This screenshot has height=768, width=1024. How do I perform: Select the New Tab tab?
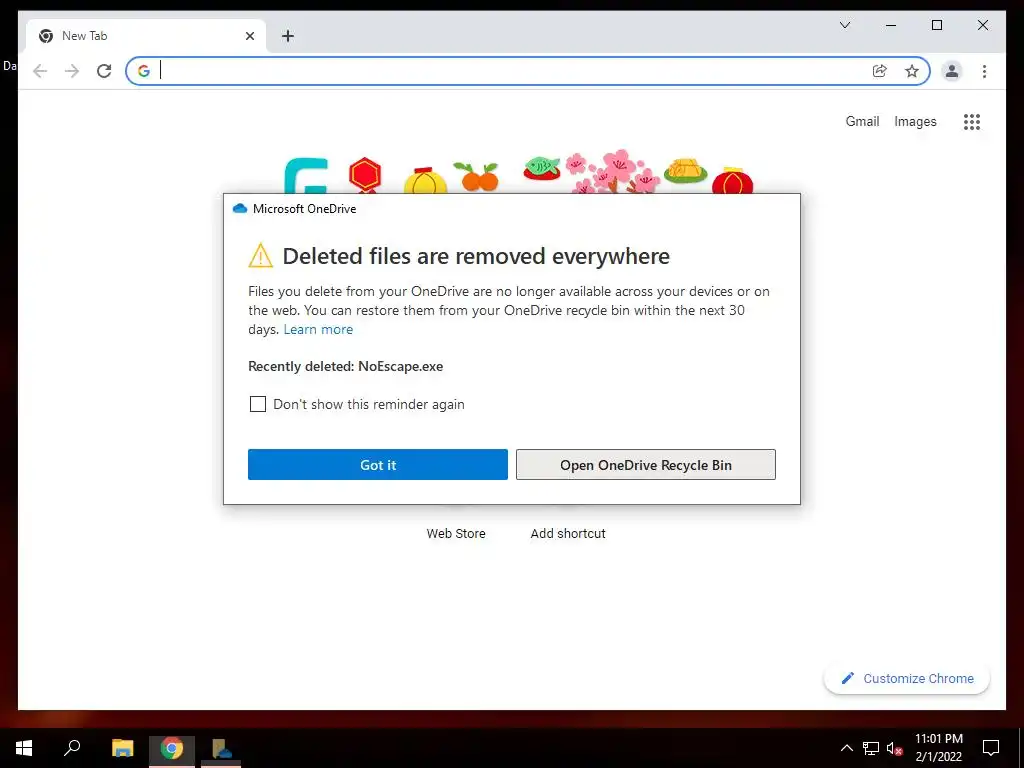pos(146,36)
